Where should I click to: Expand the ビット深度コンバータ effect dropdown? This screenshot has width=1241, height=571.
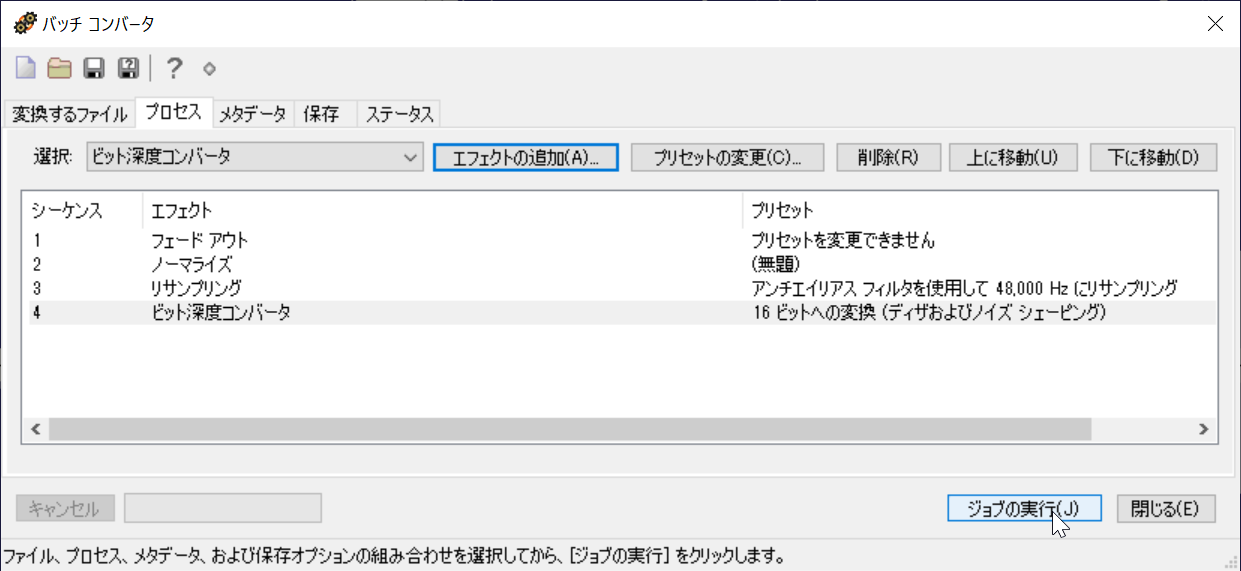tap(409, 157)
